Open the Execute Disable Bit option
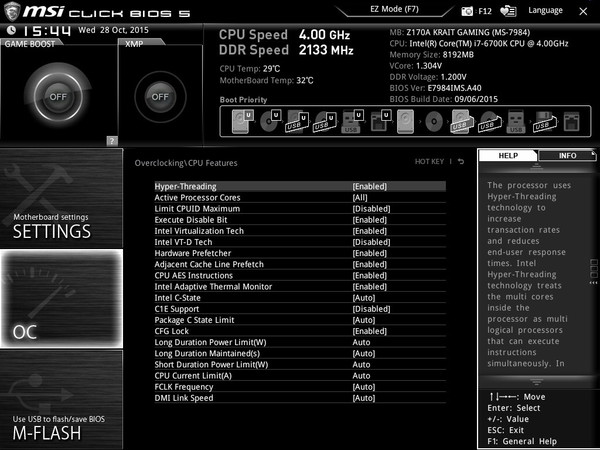This screenshot has width=600, height=450. [x=300, y=220]
